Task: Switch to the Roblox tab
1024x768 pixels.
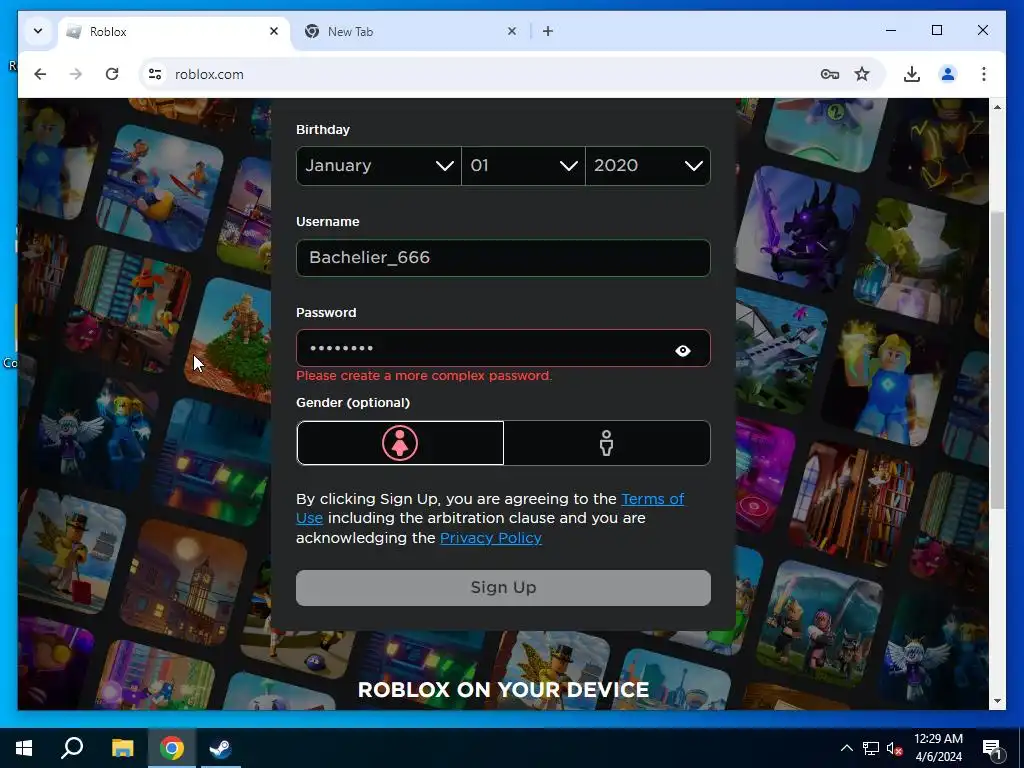Action: 174,31
